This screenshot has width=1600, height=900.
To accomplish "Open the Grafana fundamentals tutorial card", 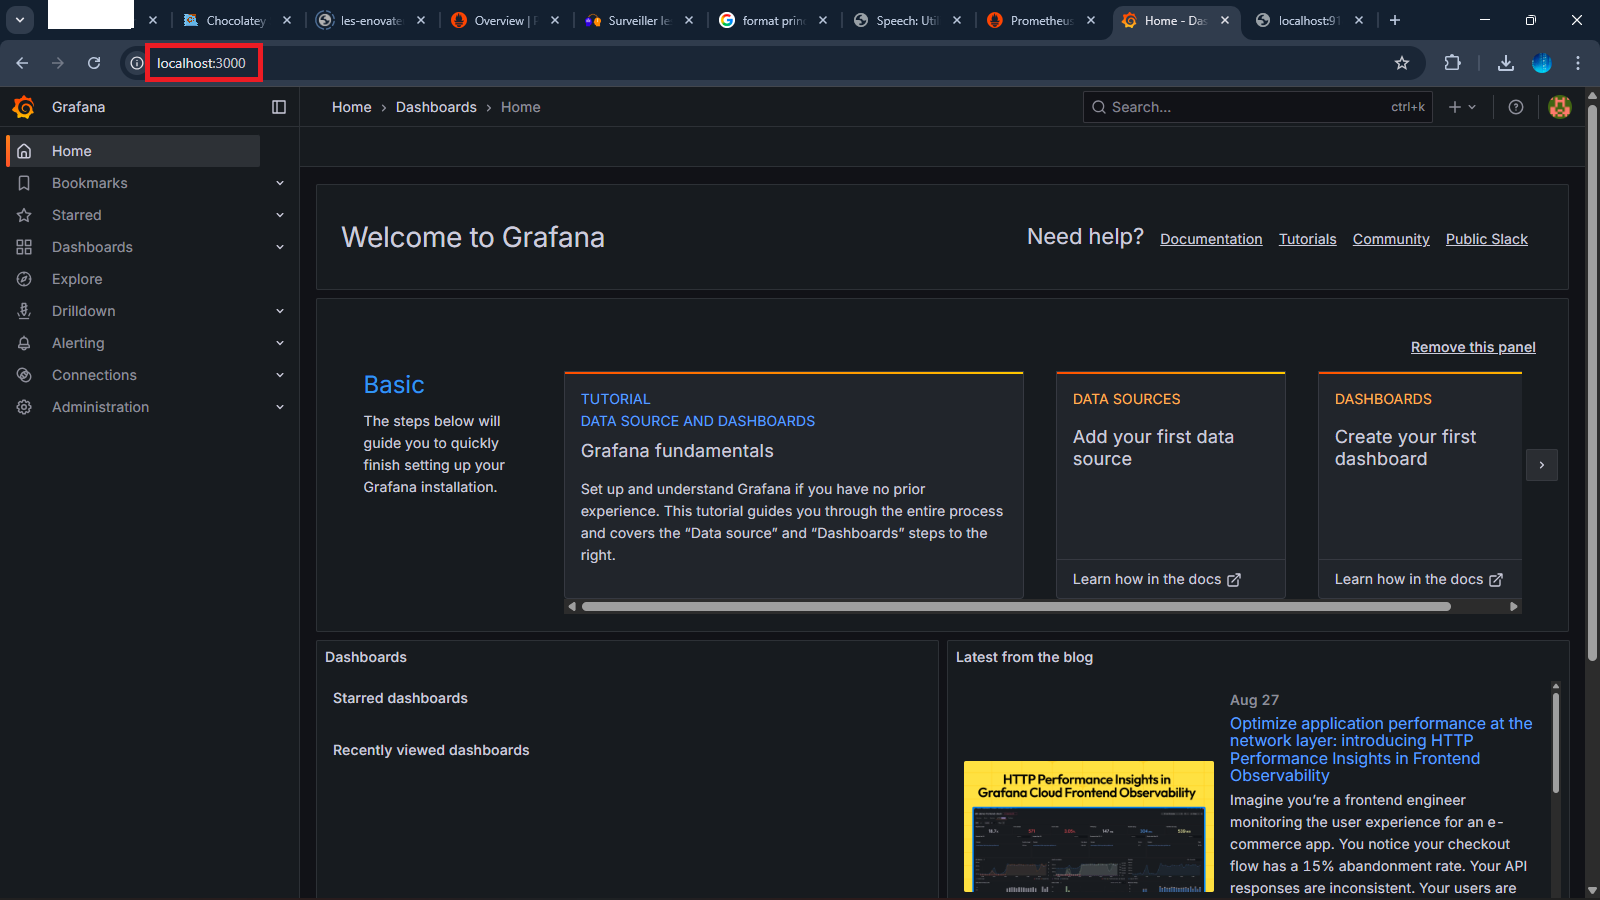I will tap(794, 485).
